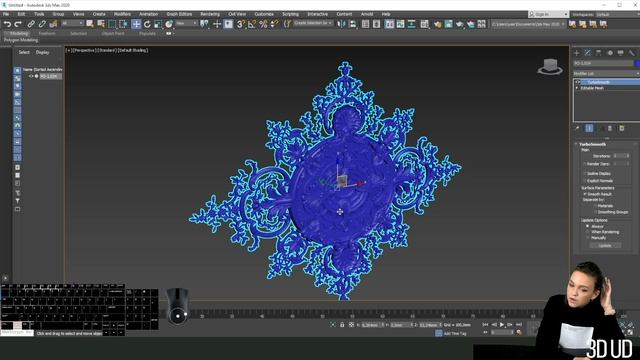Click the Iterations value field
This screenshot has width=640, height=360.
[x=619, y=156]
